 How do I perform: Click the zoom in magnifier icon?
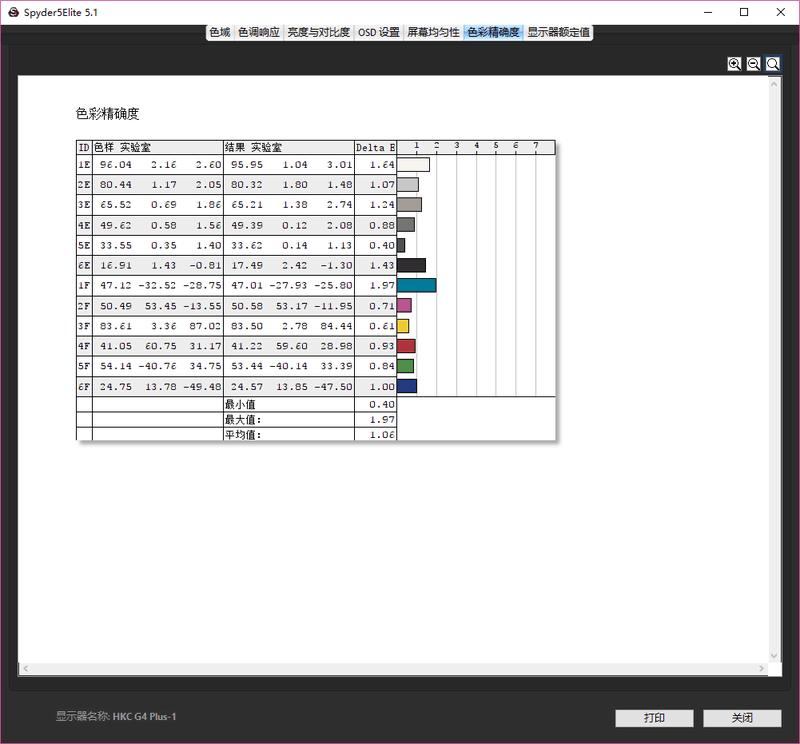point(734,64)
